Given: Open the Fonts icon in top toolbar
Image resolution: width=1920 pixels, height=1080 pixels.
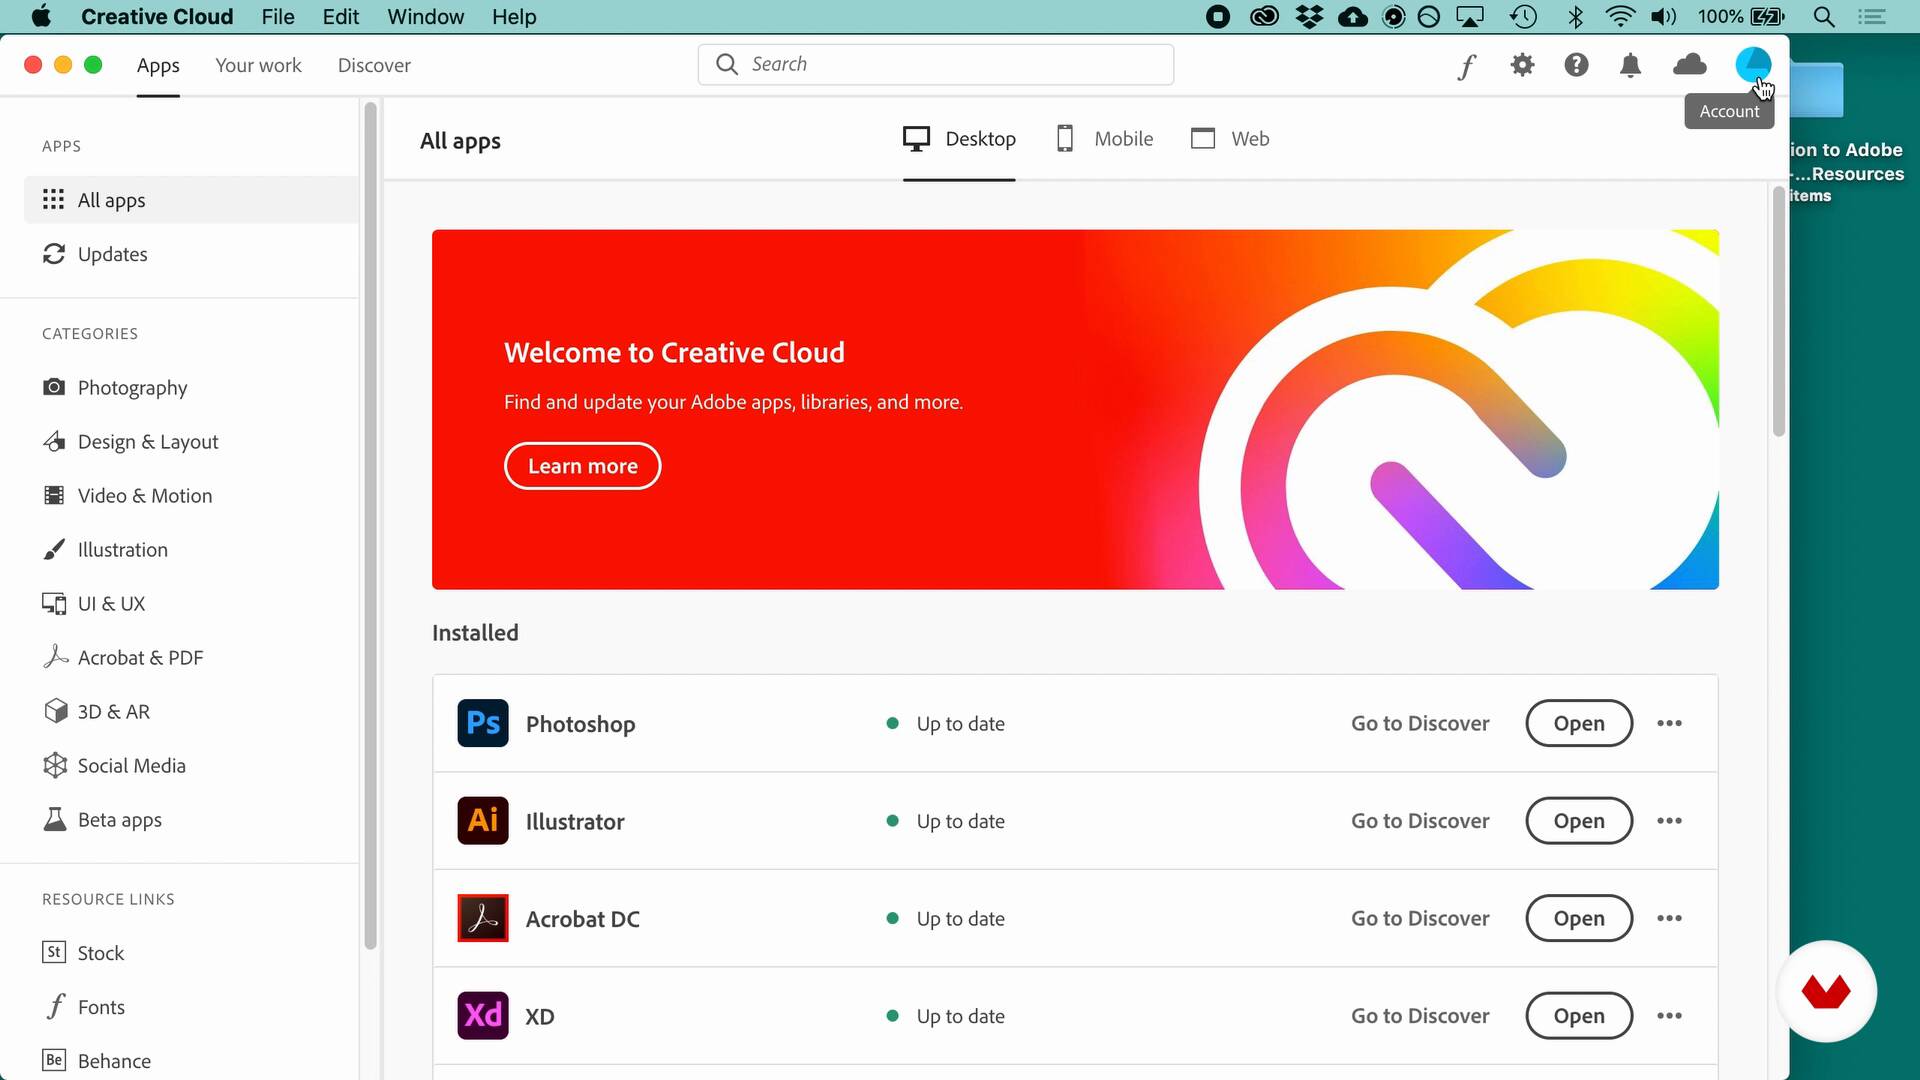Looking at the screenshot, I should click(x=1467, y=66).
